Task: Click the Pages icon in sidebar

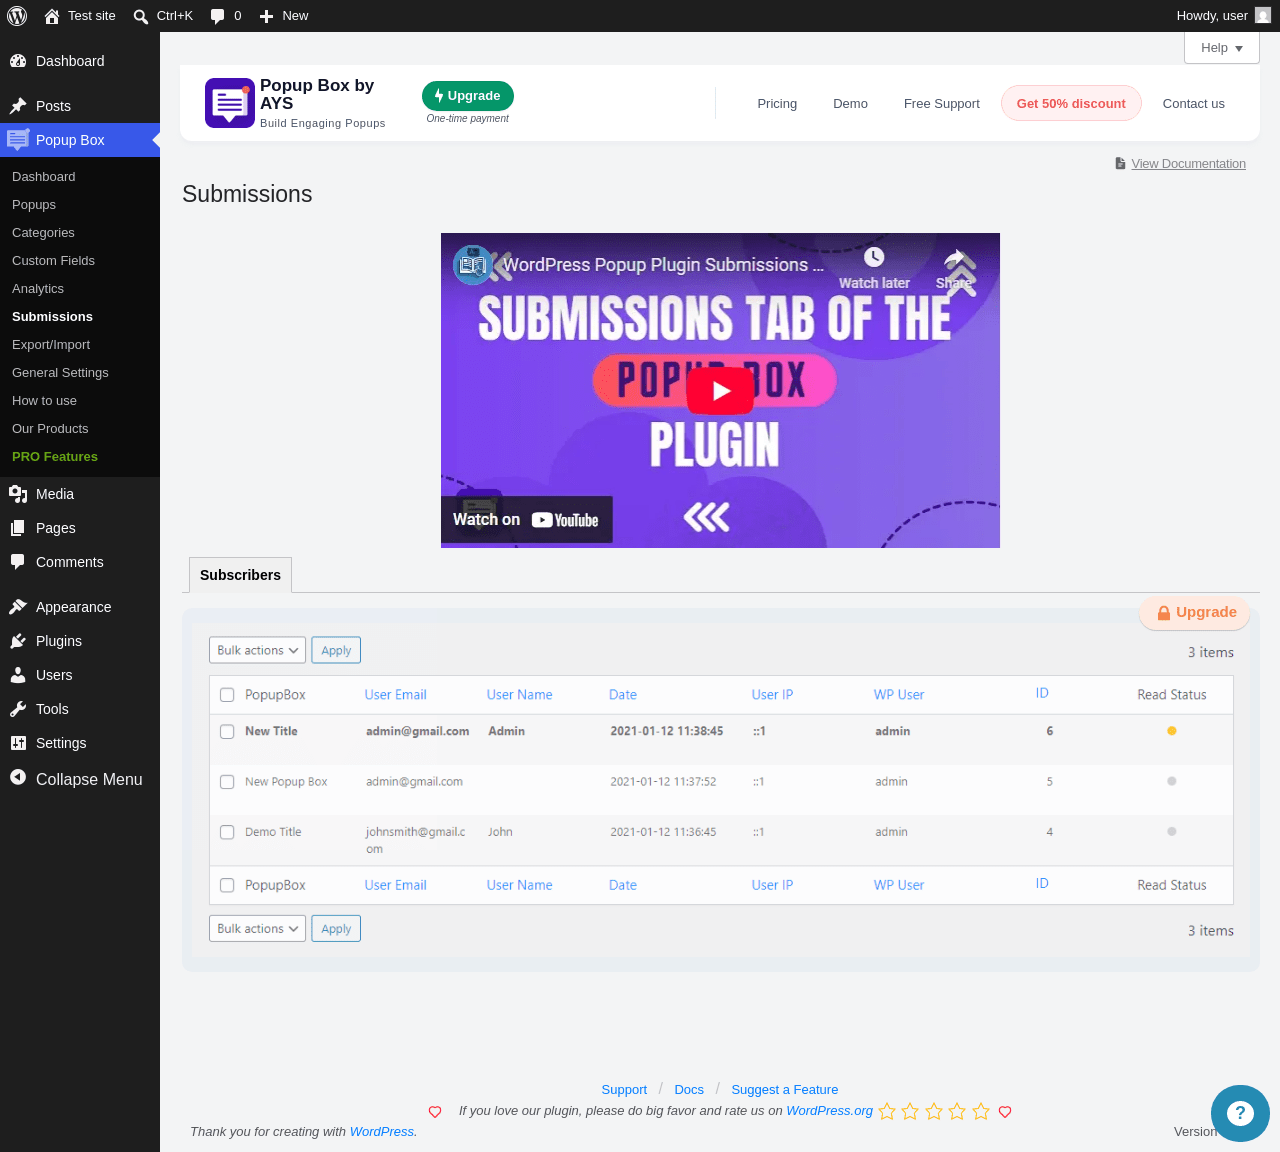Action: (x=18, y=528)
